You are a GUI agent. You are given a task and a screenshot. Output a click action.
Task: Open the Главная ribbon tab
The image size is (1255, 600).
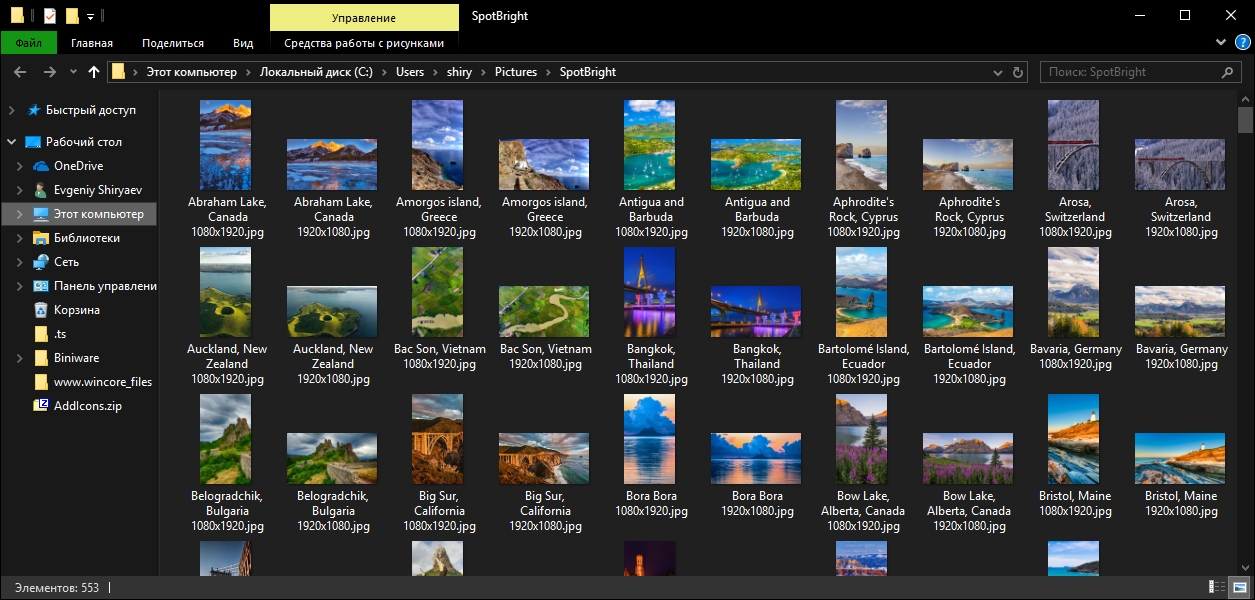coord(92,43)
